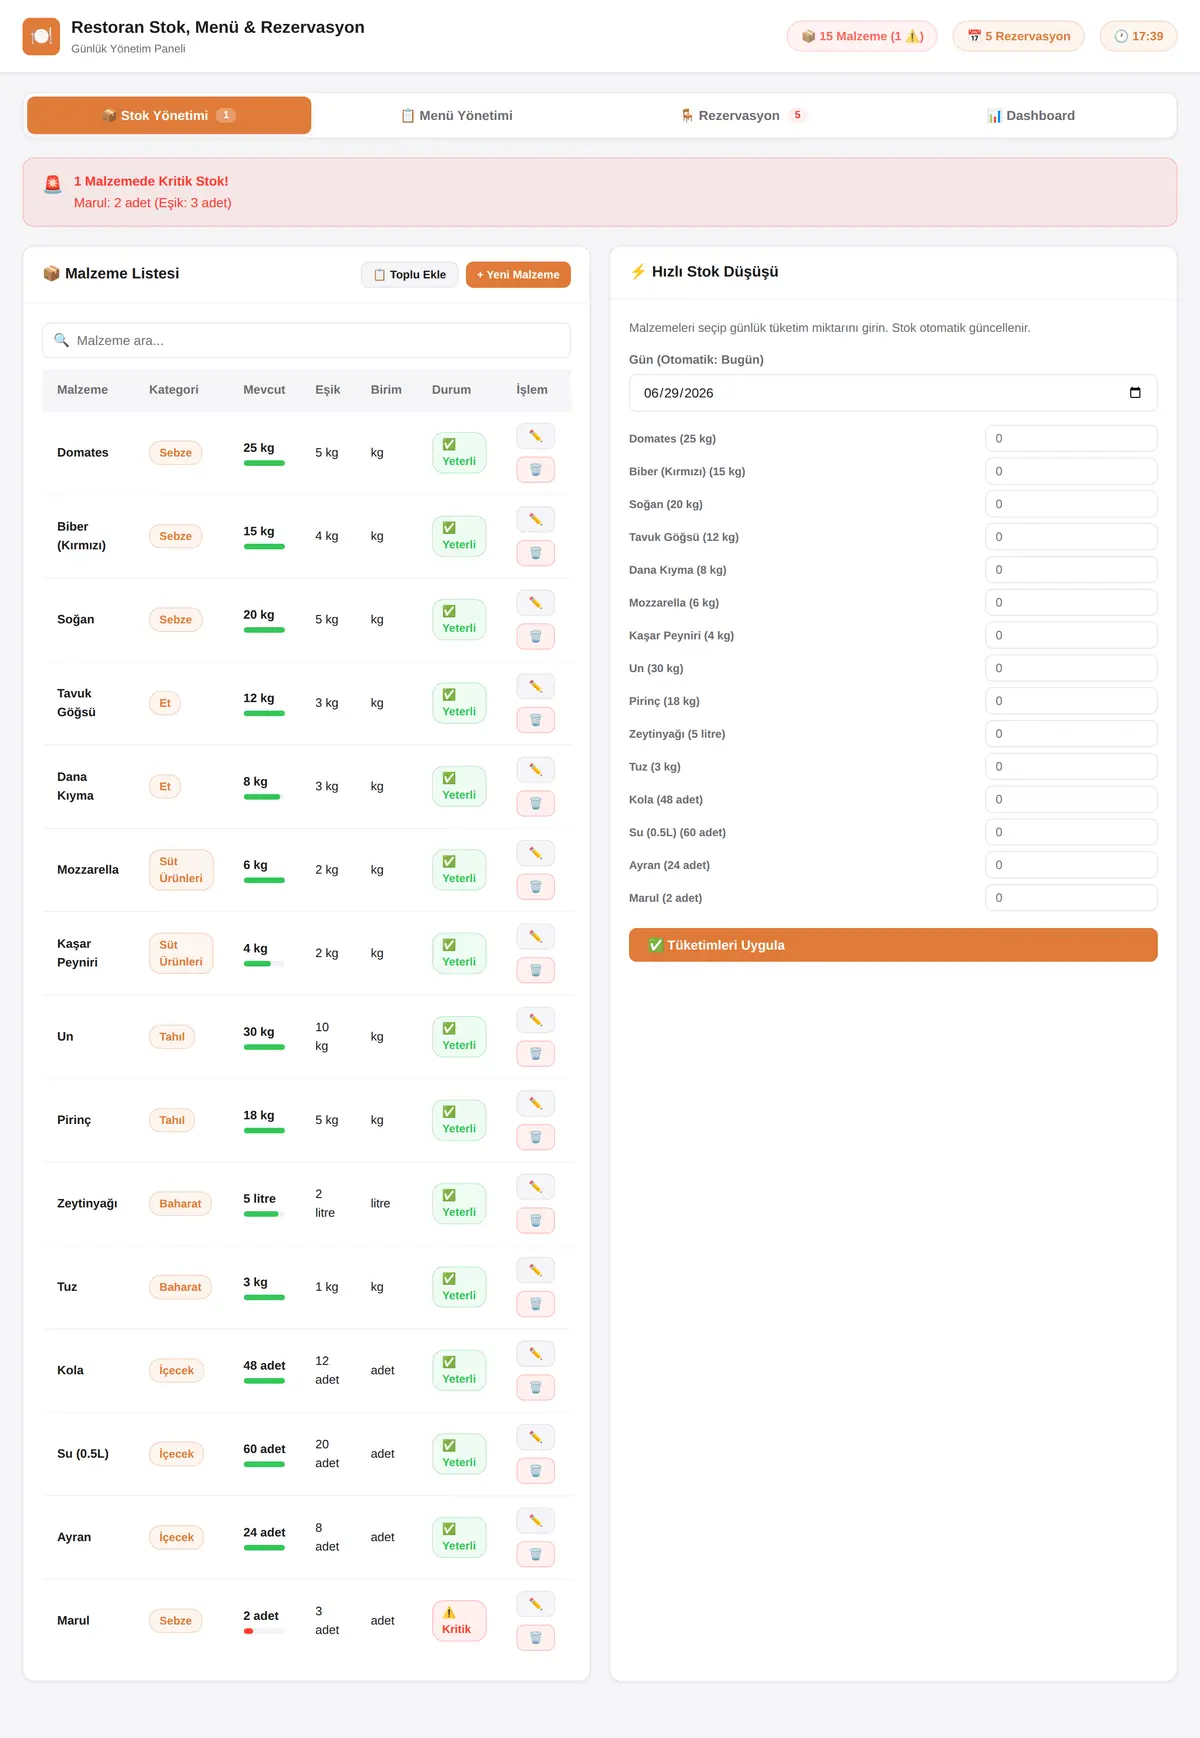1200x1738 pixels.
Task: Focus the Malzeme ara search field
Action: click(x=306, y=340)
